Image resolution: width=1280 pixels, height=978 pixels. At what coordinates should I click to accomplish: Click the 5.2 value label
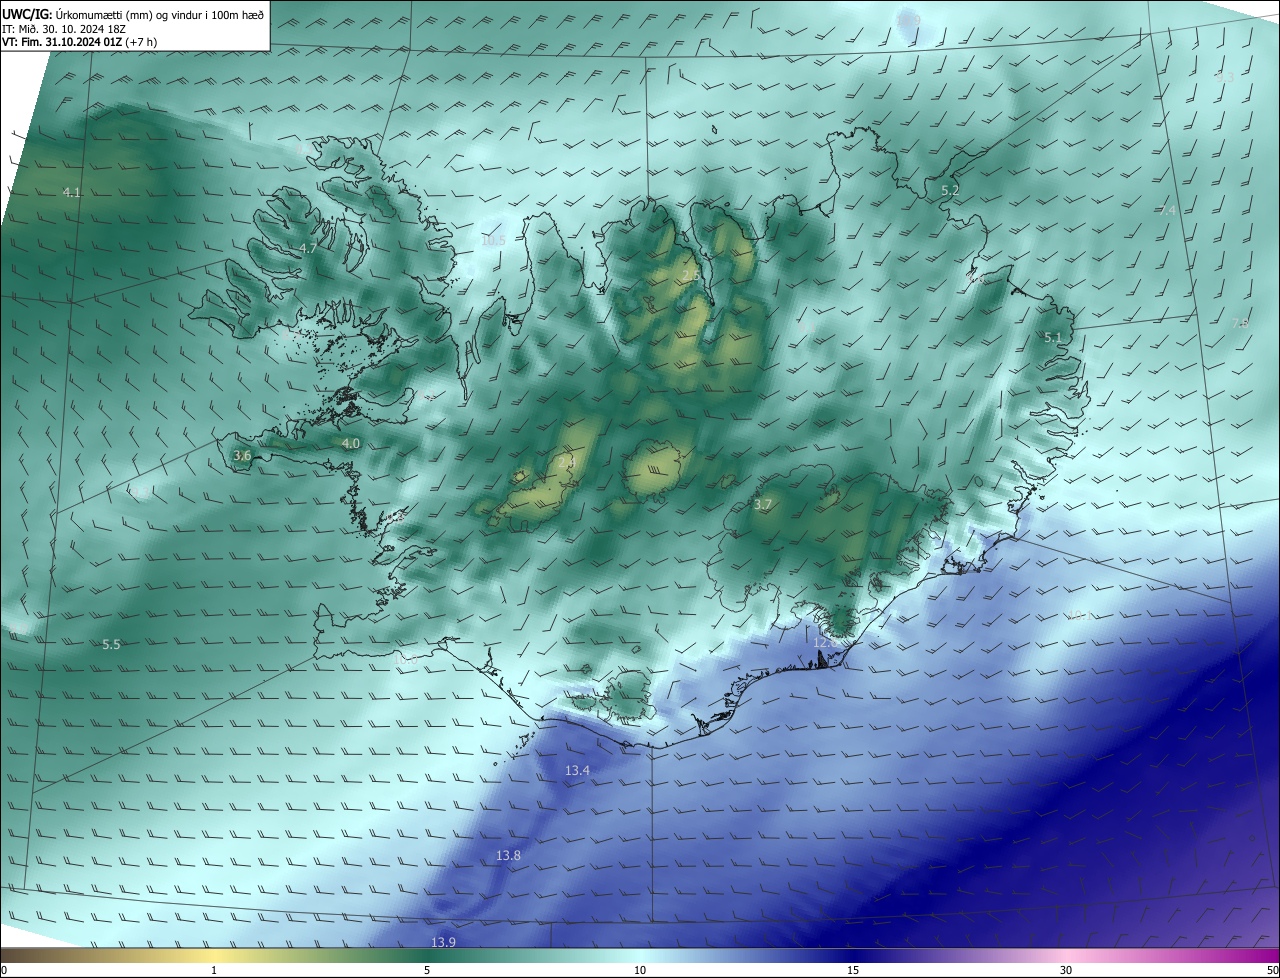point(950,190)
